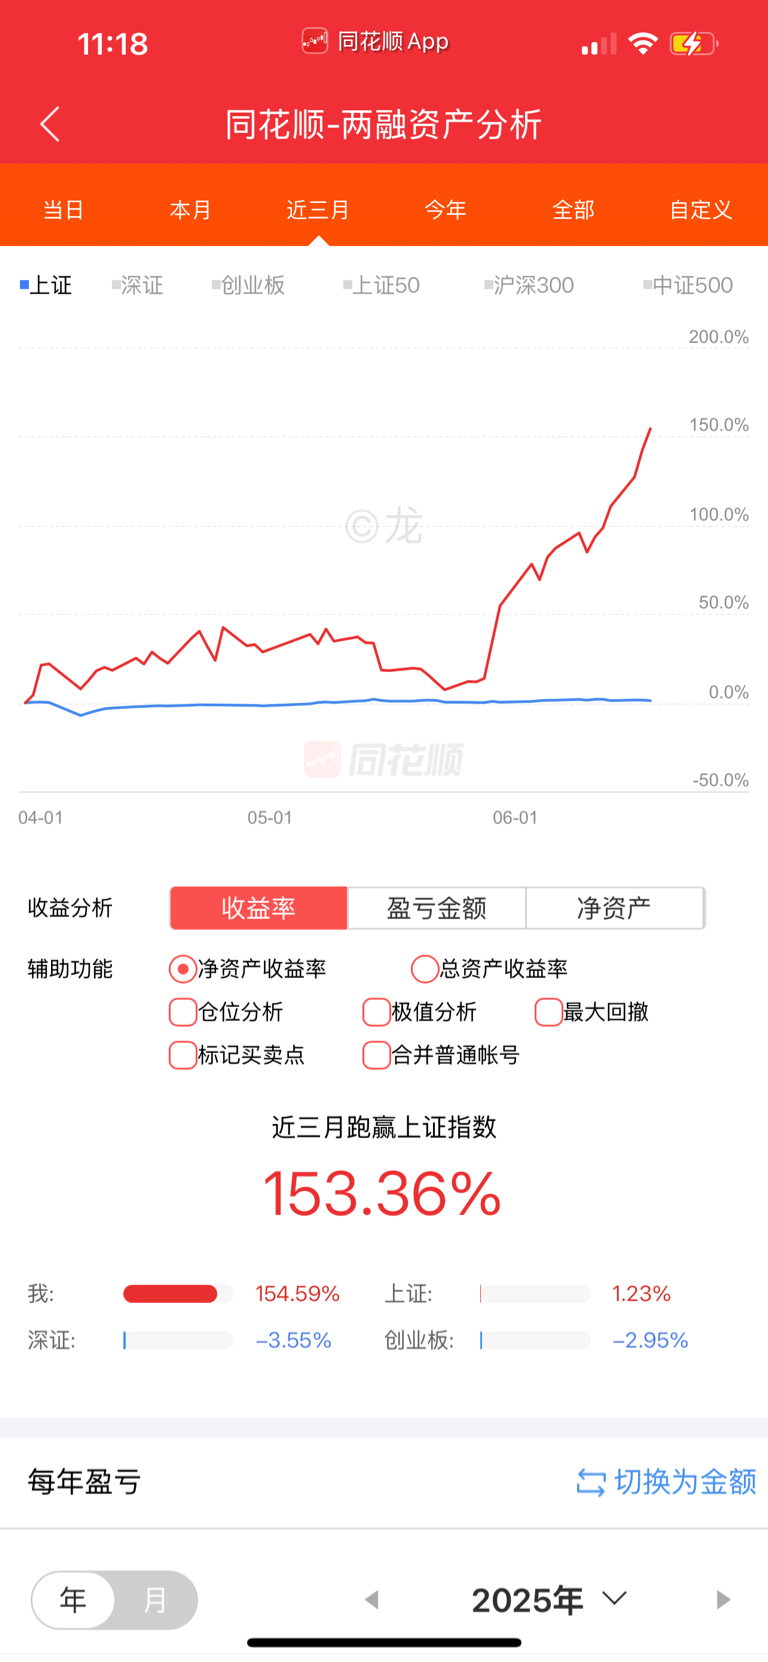Select the 本月 period tab
Viewport: 768px width, 1662px height.
pos(190,210)
